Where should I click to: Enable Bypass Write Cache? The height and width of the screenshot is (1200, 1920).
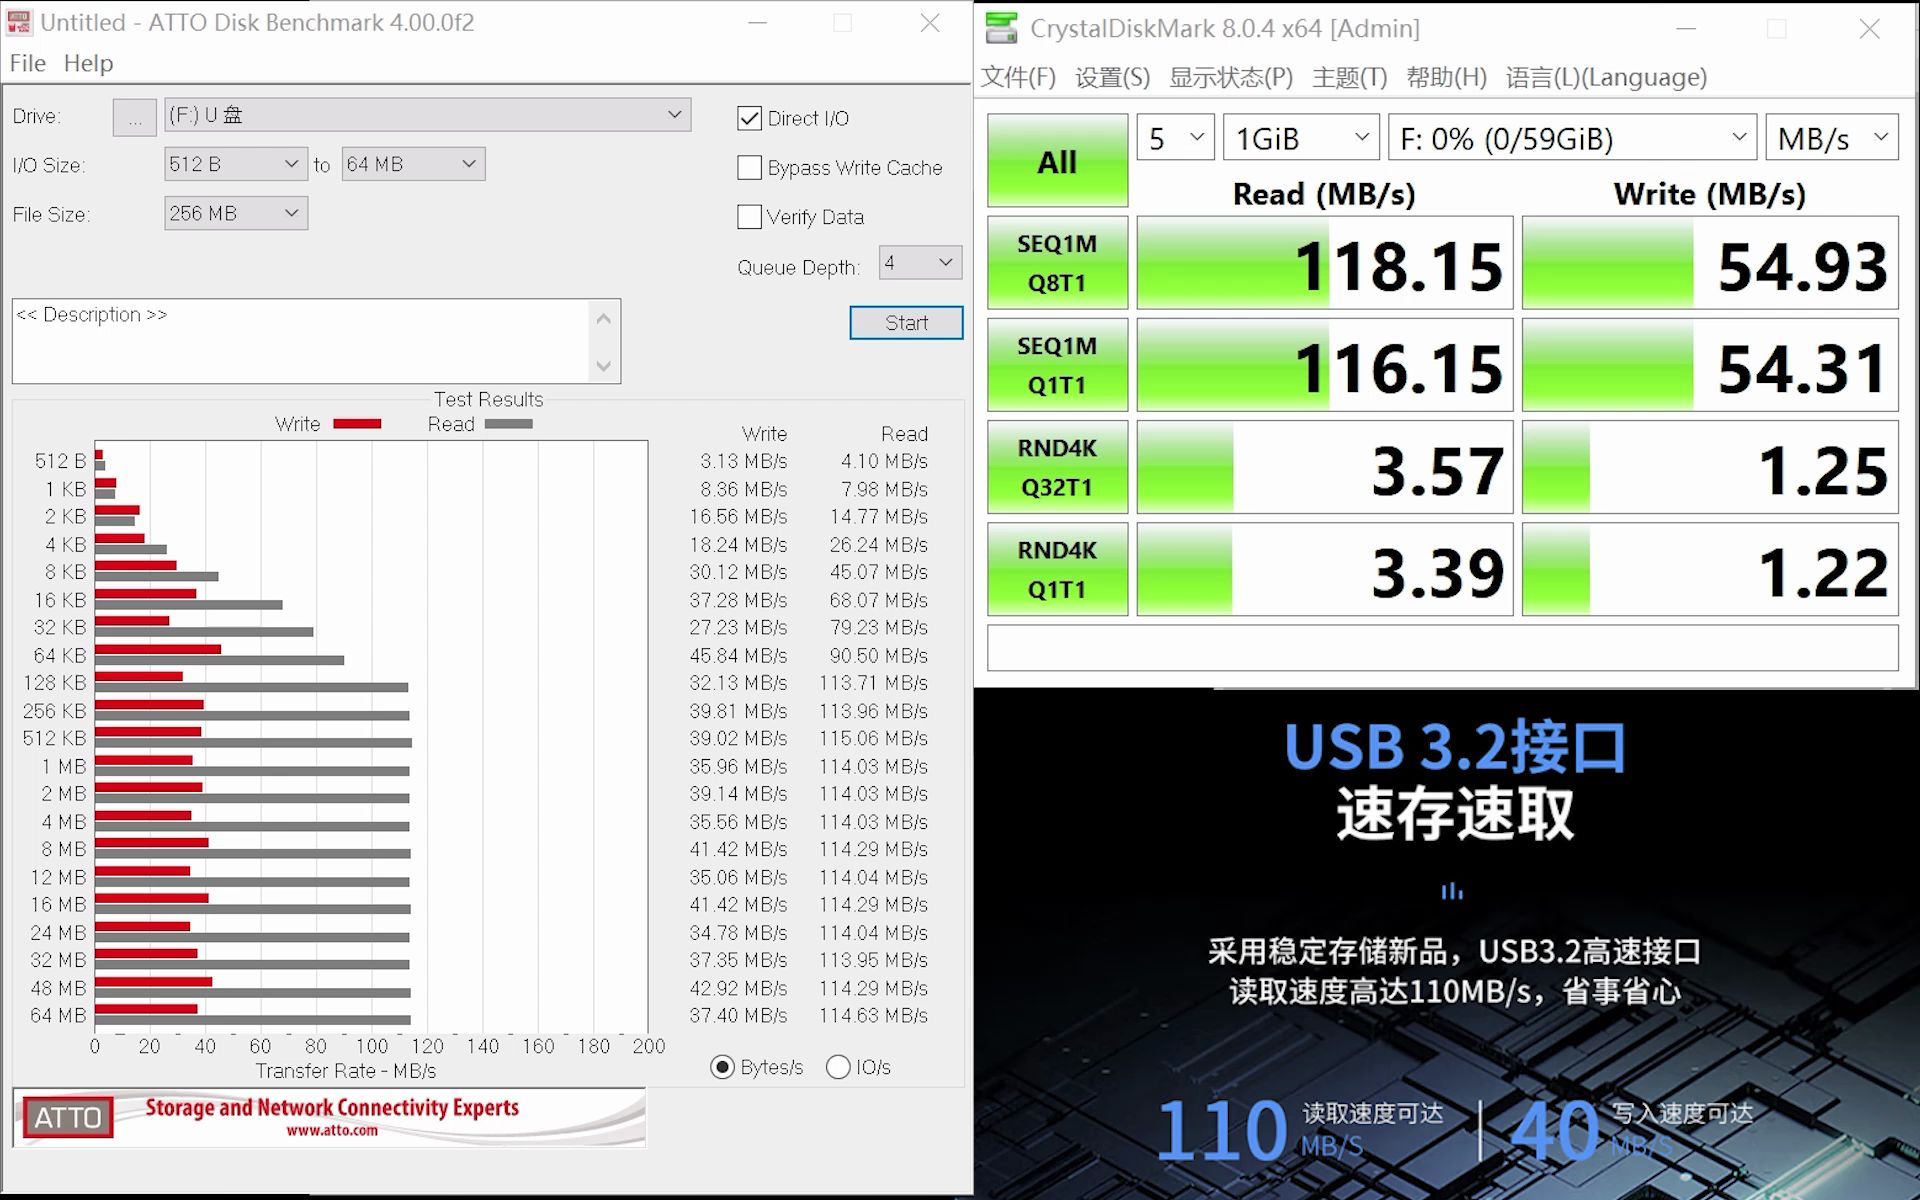[x=749, y=167]
